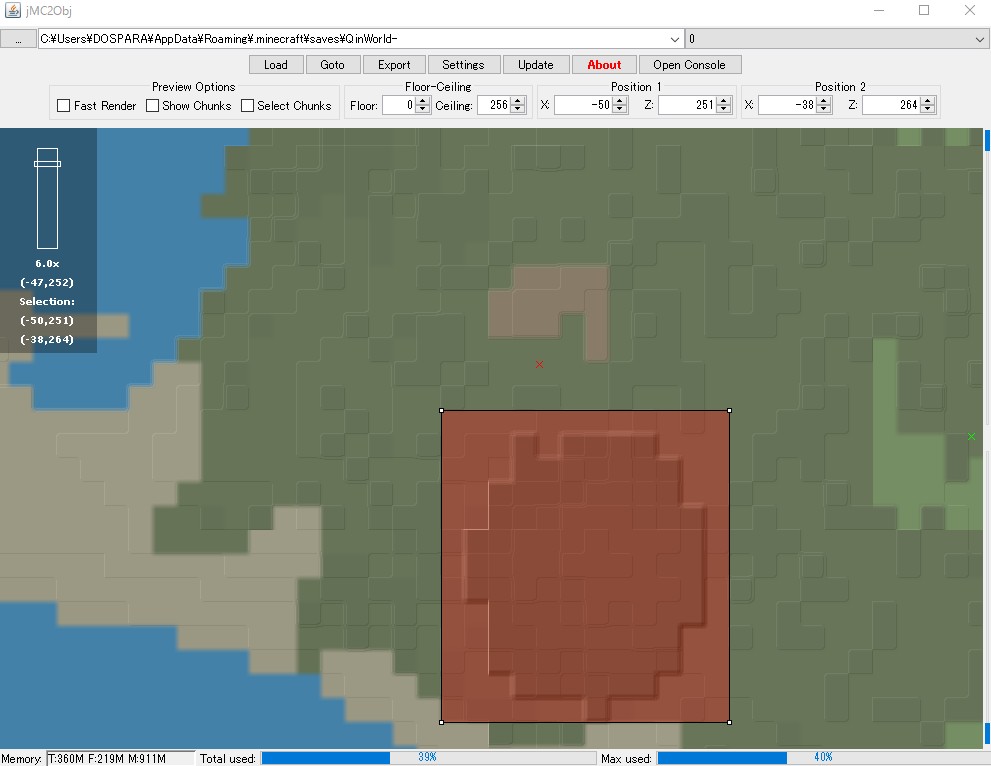The width and height of the screenshot is (991, 766).
Task: Open the About dialog
Action: click(x=604, y=64)
